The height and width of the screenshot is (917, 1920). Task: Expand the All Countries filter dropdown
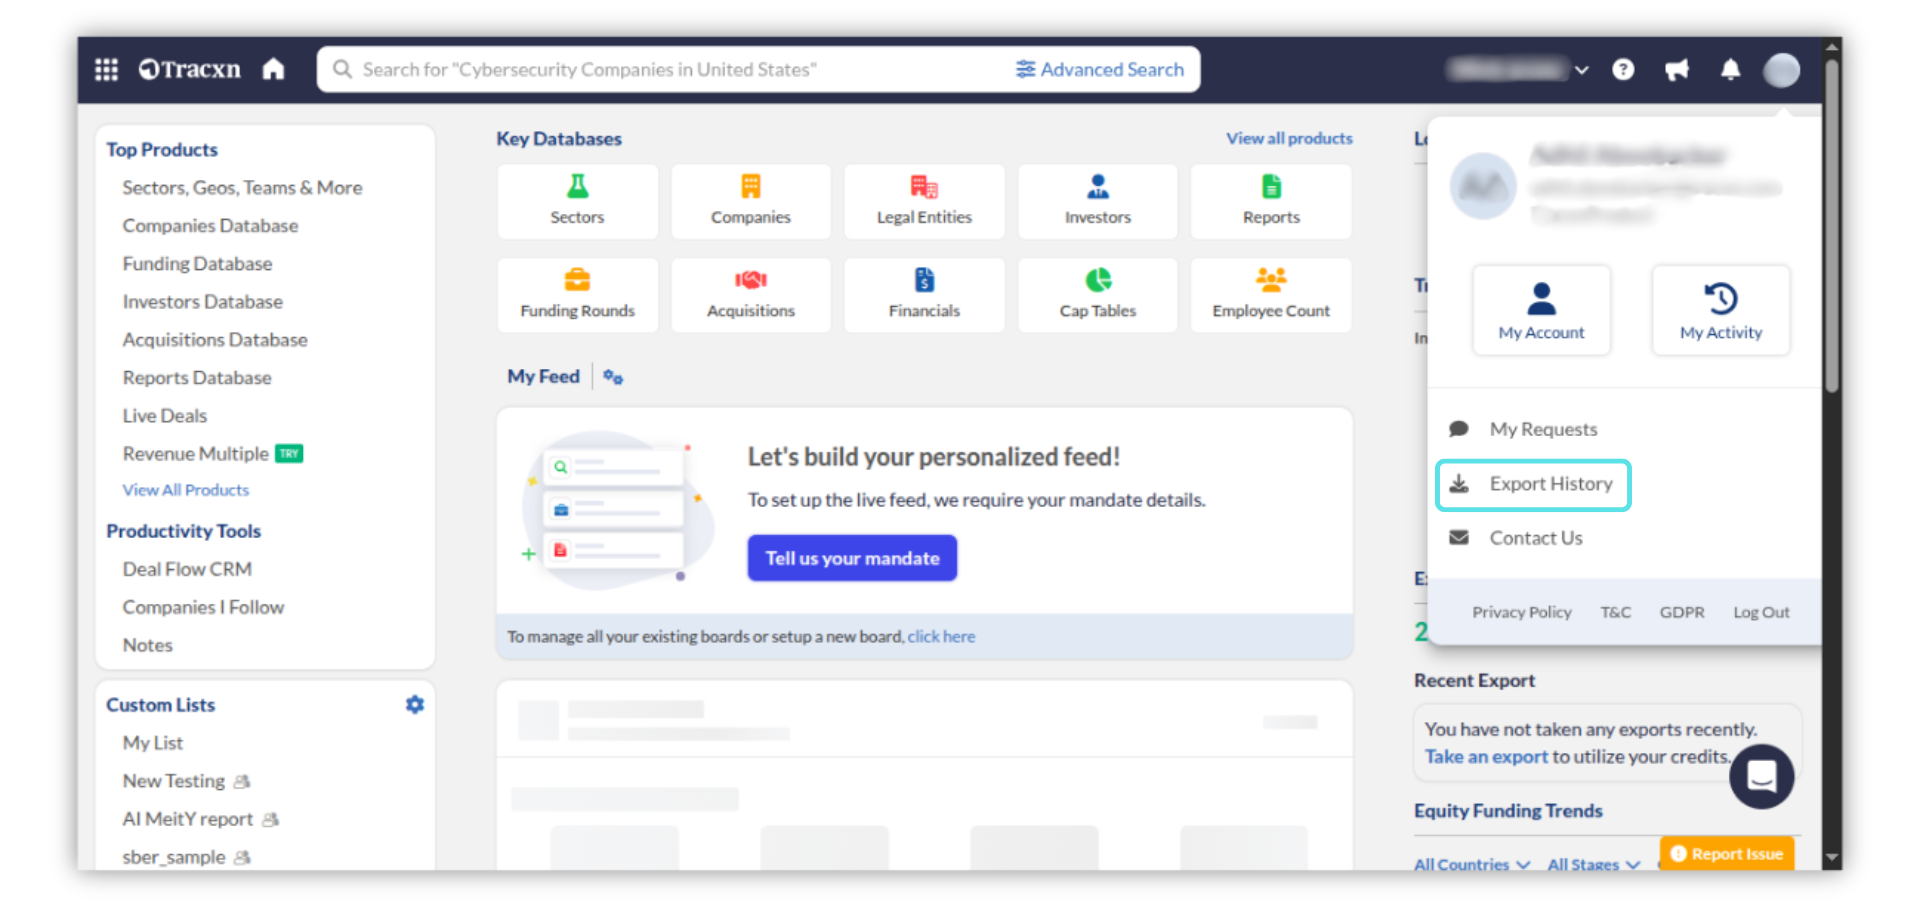1471,864
